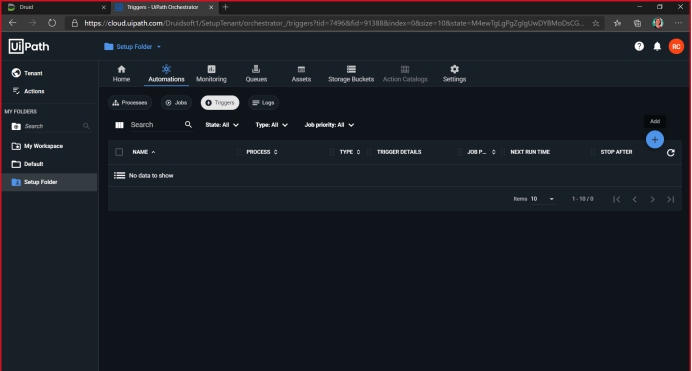
Task: Open Storage Buckets
Action: [x=351, y=74]
